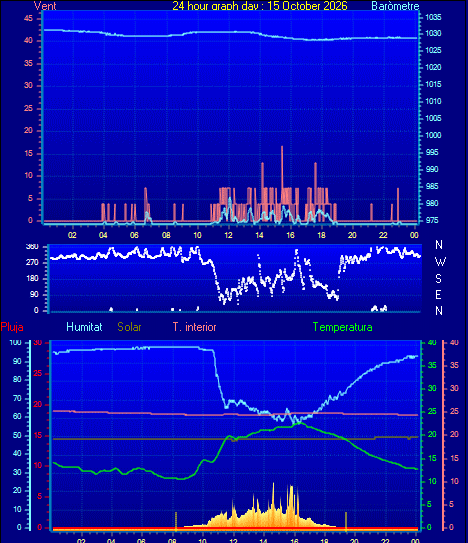Click the barometer scale value 980

pos(432,203)
